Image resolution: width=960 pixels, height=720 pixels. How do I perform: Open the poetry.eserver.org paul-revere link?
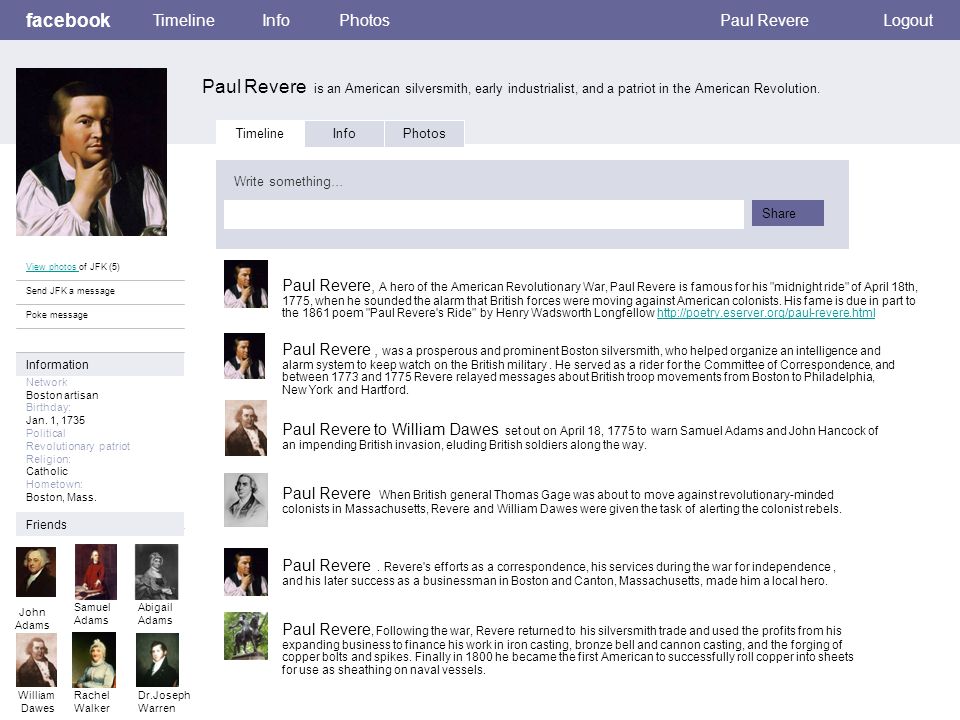[766, 313]
